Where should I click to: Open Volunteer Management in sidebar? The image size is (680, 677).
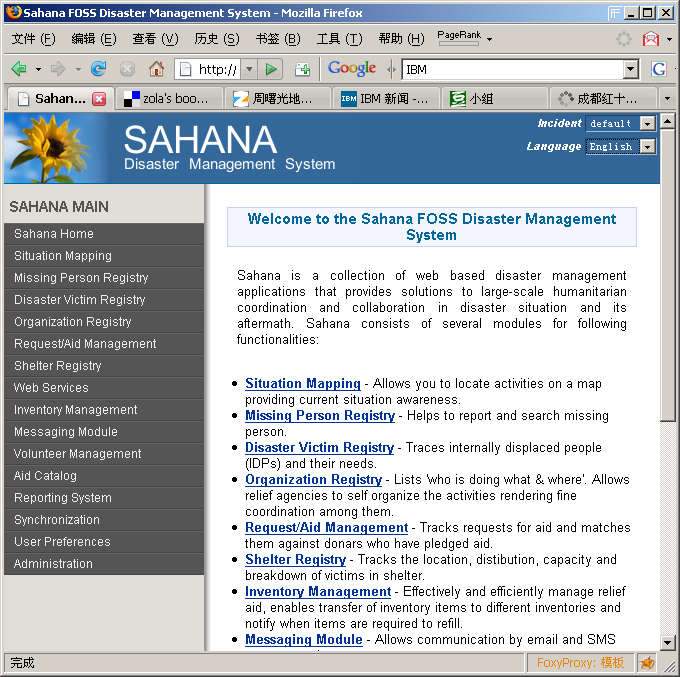[x=104, y=454]
